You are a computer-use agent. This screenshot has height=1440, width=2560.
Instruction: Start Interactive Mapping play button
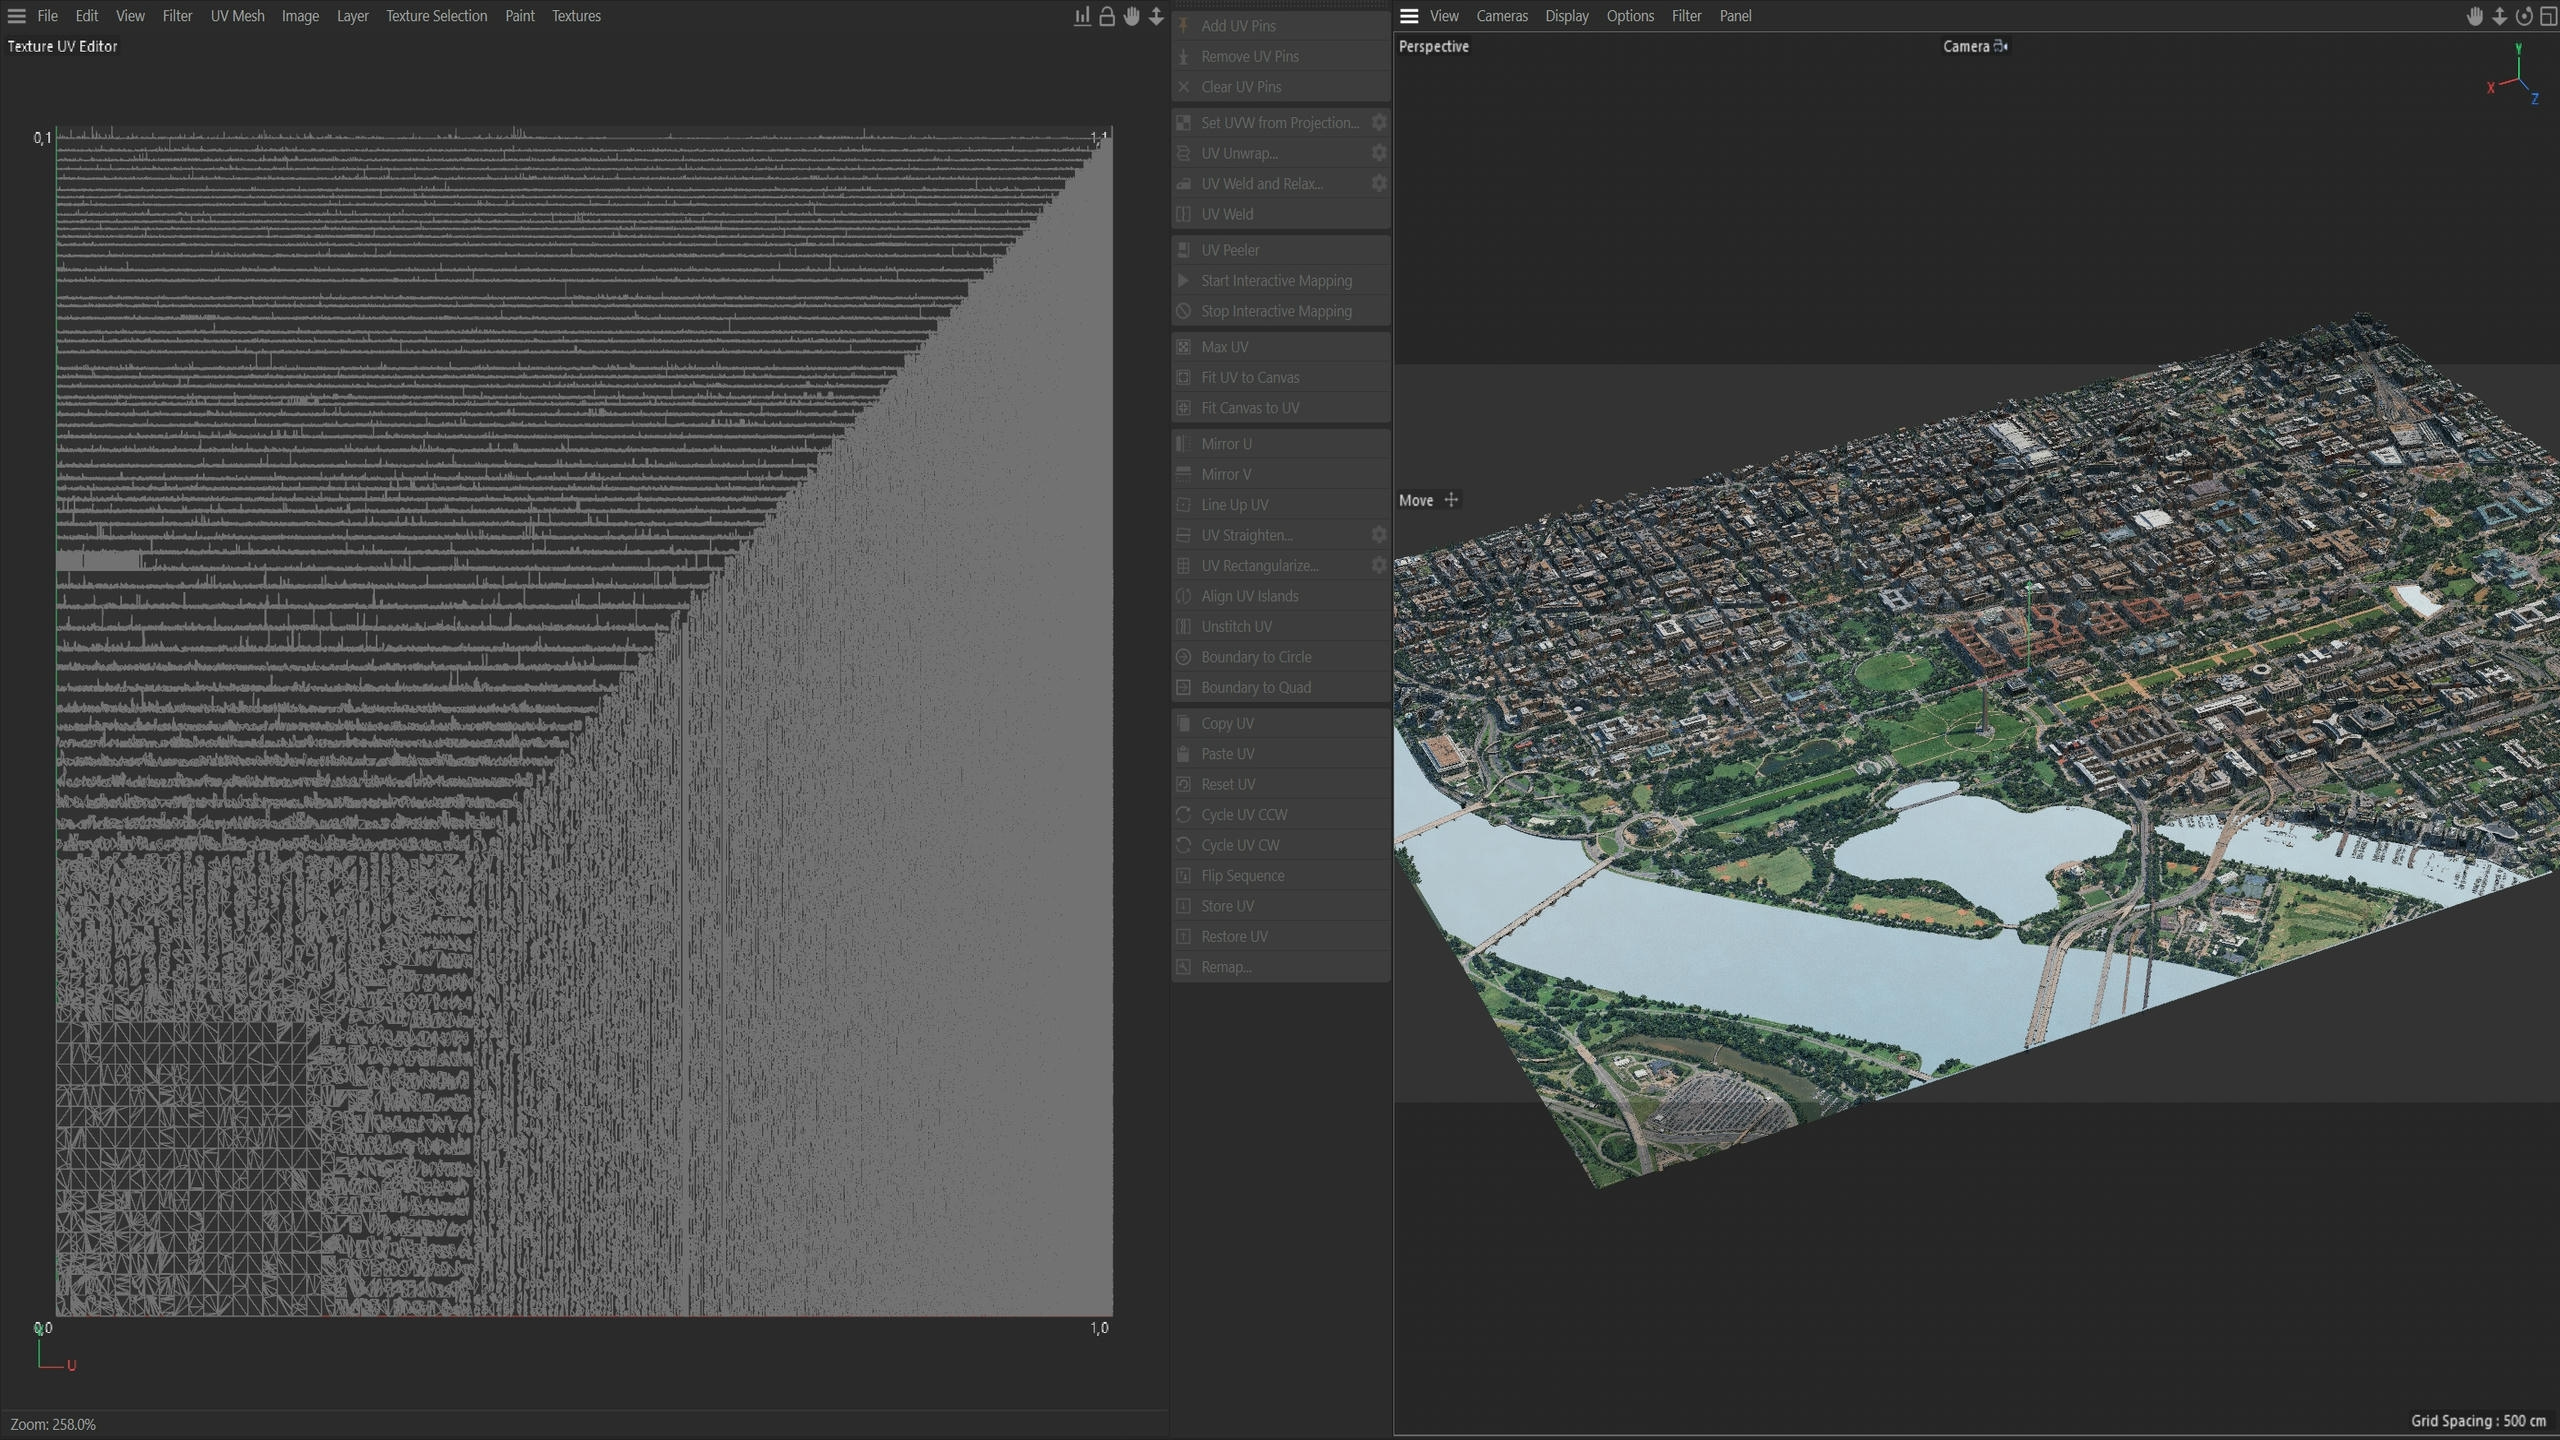(x=1183, y=281)
